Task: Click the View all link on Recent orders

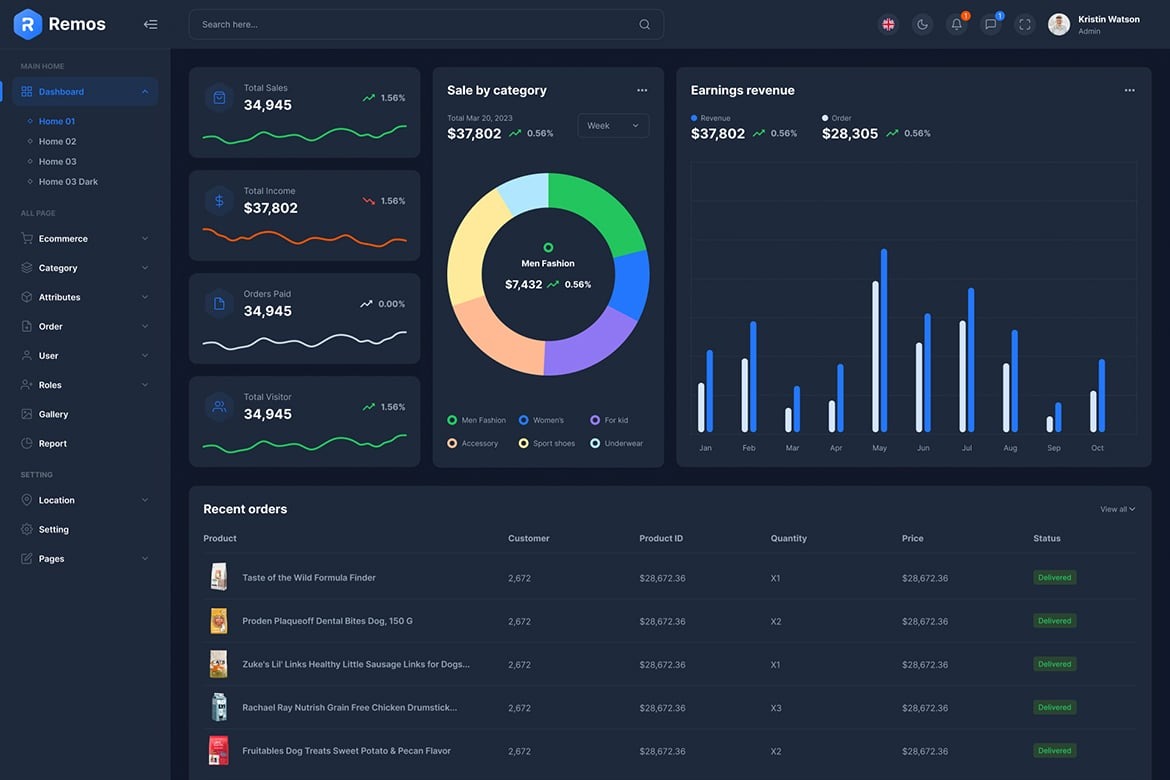Action: pyautogui.click(x=1117, y=508)
